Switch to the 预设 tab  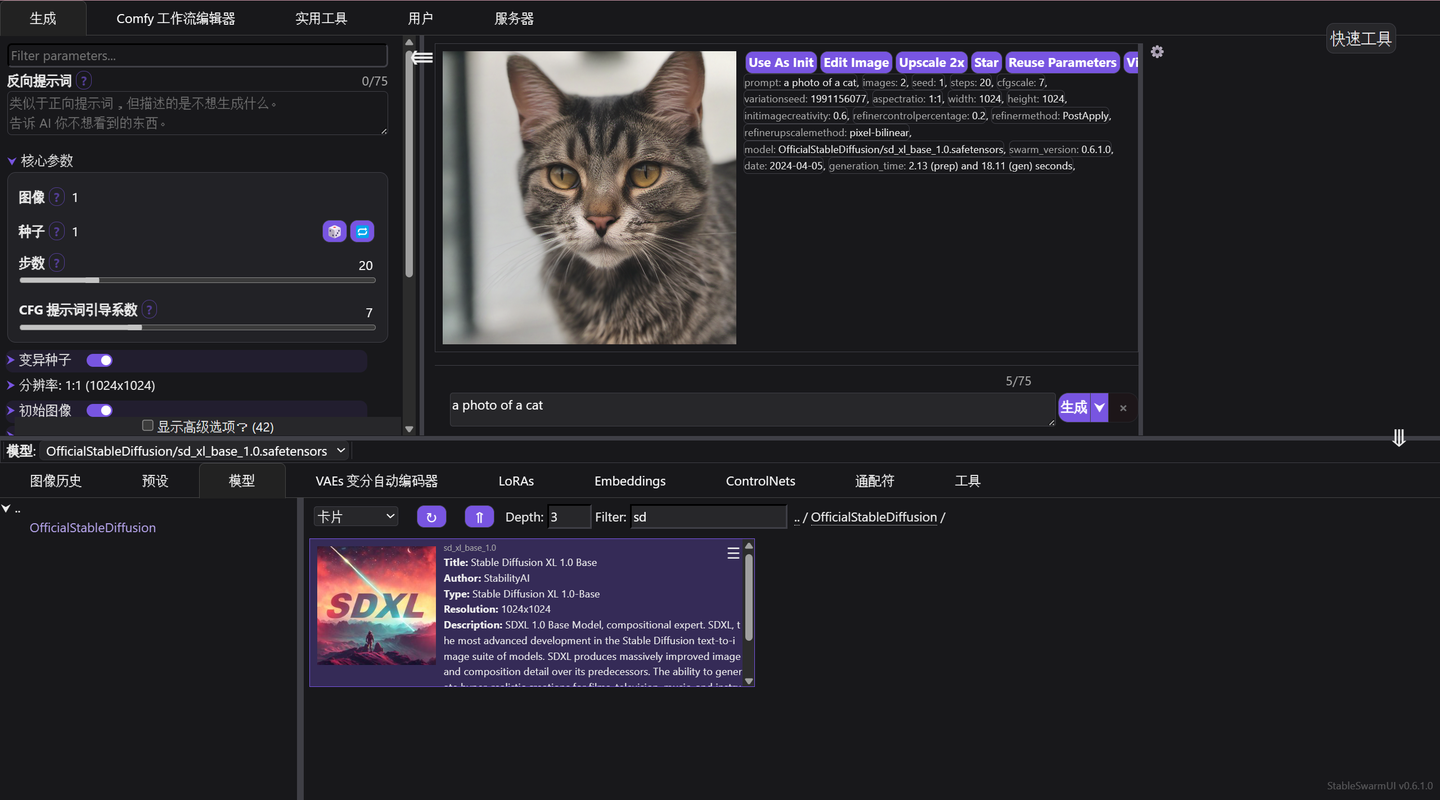click(x=155, y=481)
